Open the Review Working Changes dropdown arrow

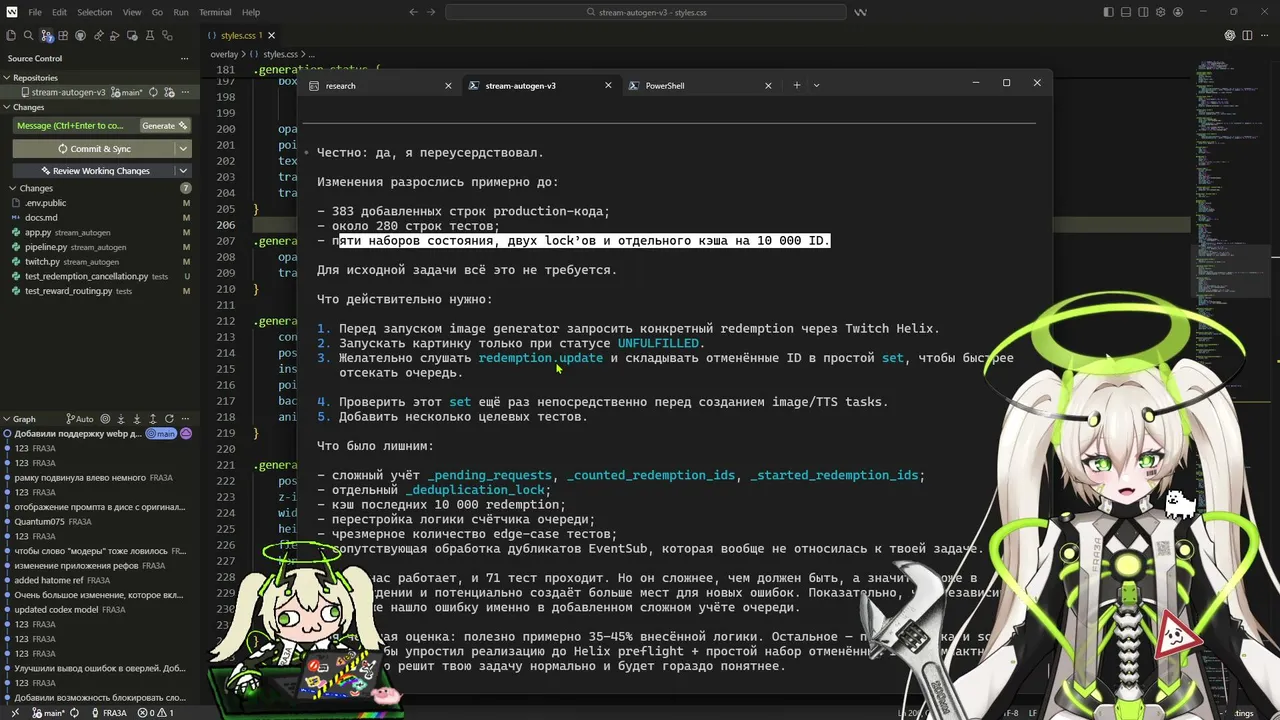(183, 171)
